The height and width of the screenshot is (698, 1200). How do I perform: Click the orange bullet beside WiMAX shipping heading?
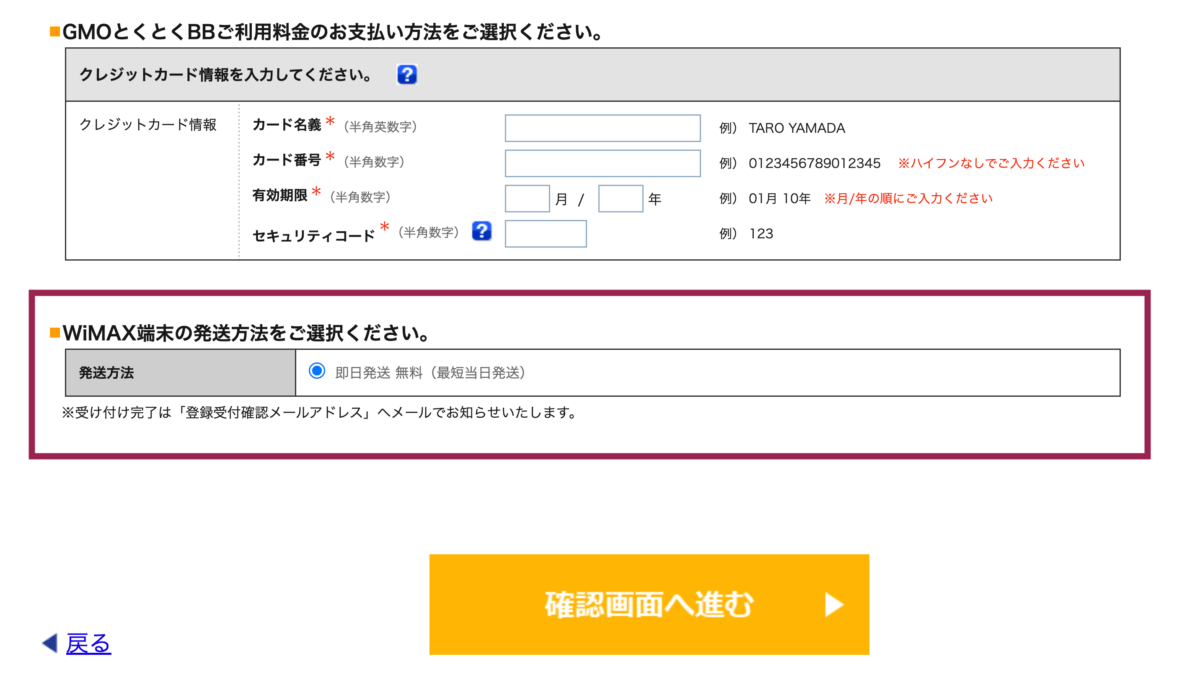click(x=54, y=332)
